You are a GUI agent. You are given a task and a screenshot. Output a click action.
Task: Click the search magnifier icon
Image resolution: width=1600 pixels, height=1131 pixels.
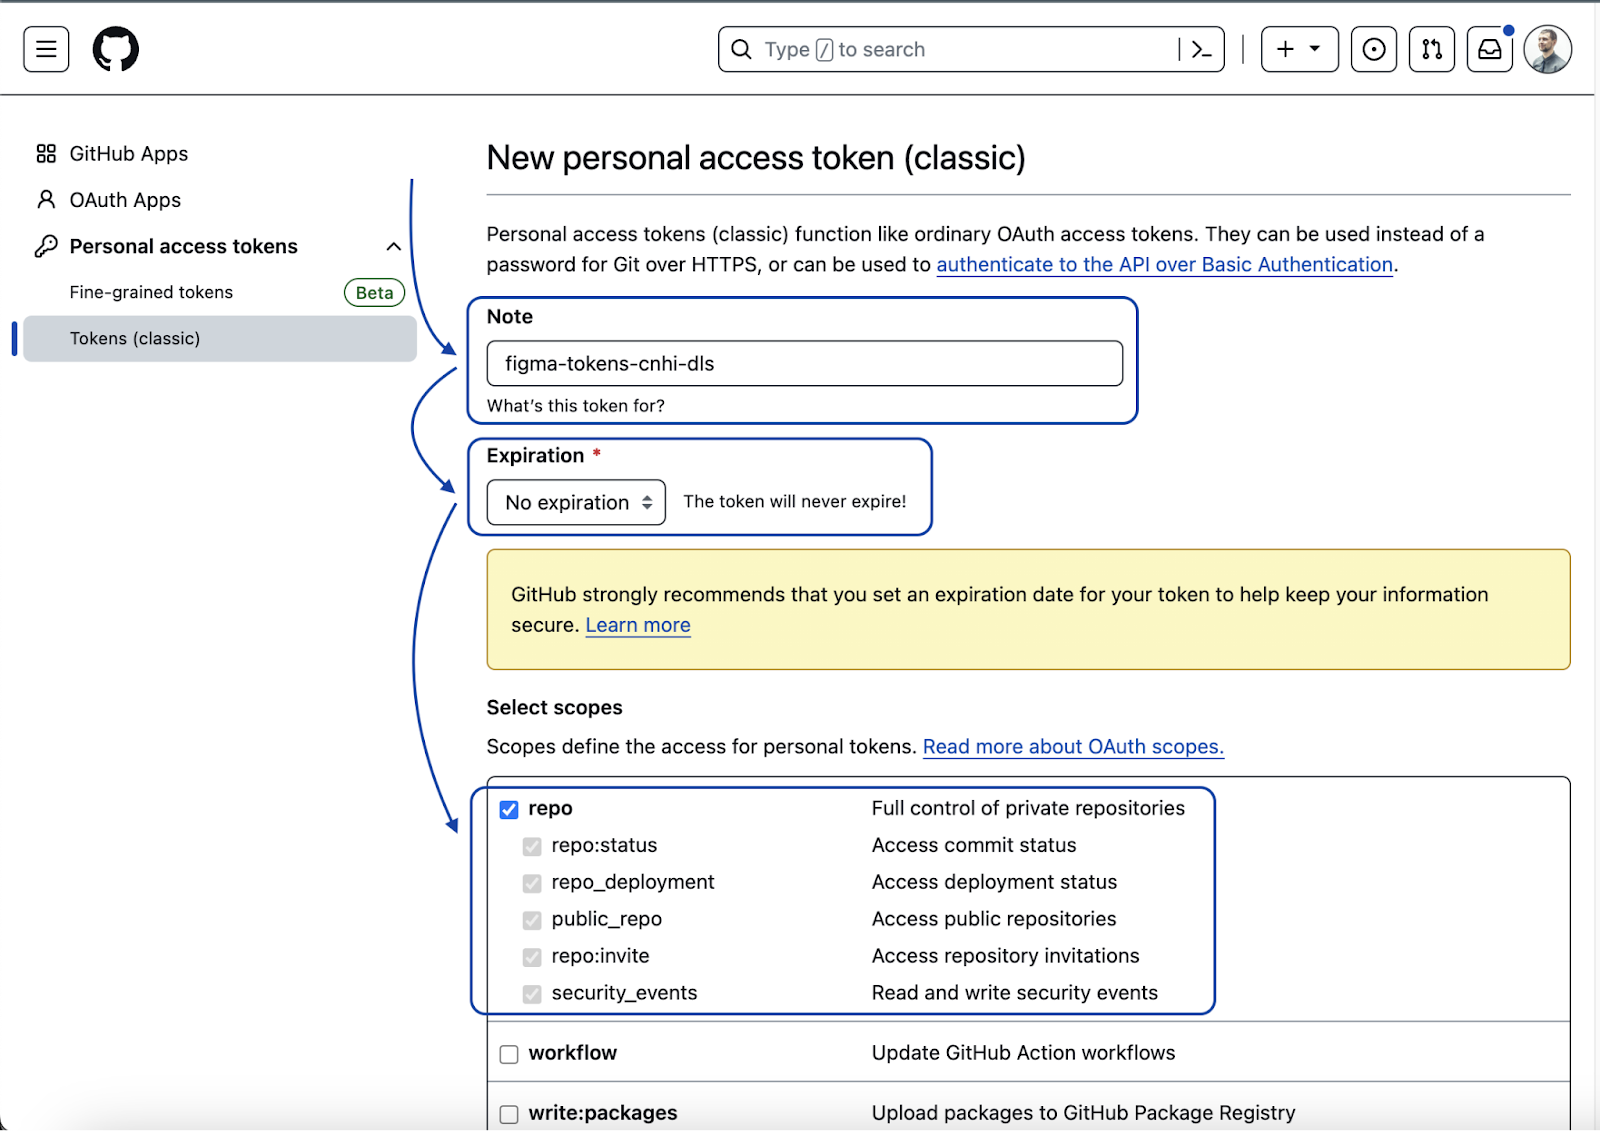click(741, 49)
